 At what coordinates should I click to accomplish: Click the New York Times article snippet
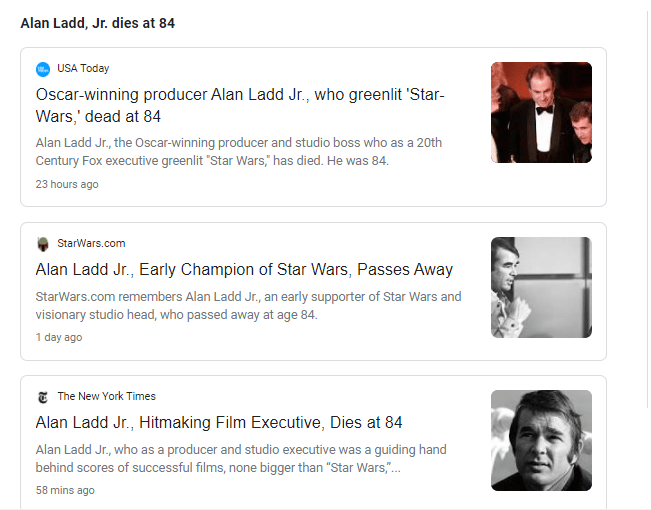(x=240, y=459)
